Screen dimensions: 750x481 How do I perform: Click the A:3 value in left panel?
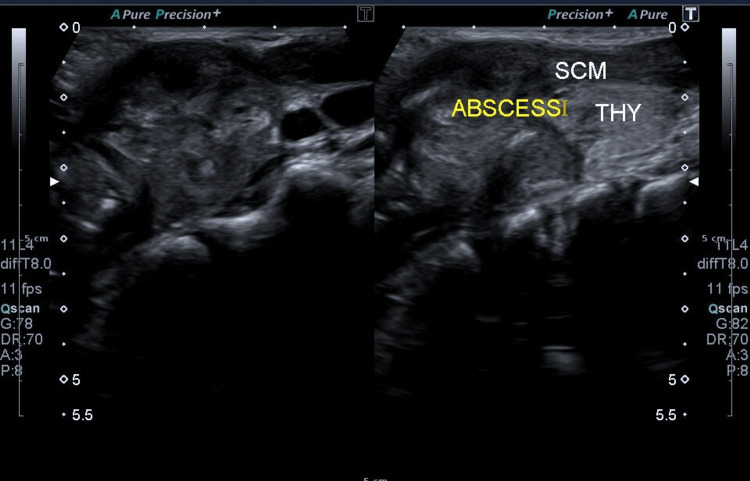coord(11,355)
